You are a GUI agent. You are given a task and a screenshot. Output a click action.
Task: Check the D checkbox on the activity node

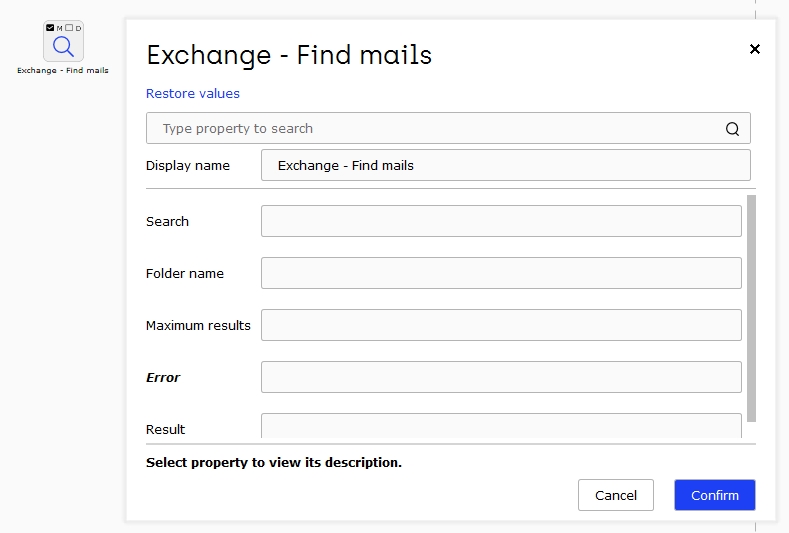[x=69, y=28]
